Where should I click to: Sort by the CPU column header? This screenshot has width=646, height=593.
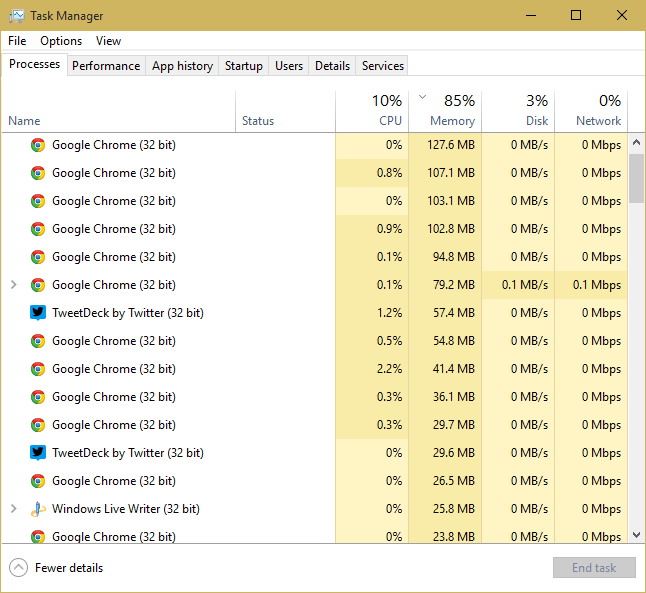tap(372, 112)
